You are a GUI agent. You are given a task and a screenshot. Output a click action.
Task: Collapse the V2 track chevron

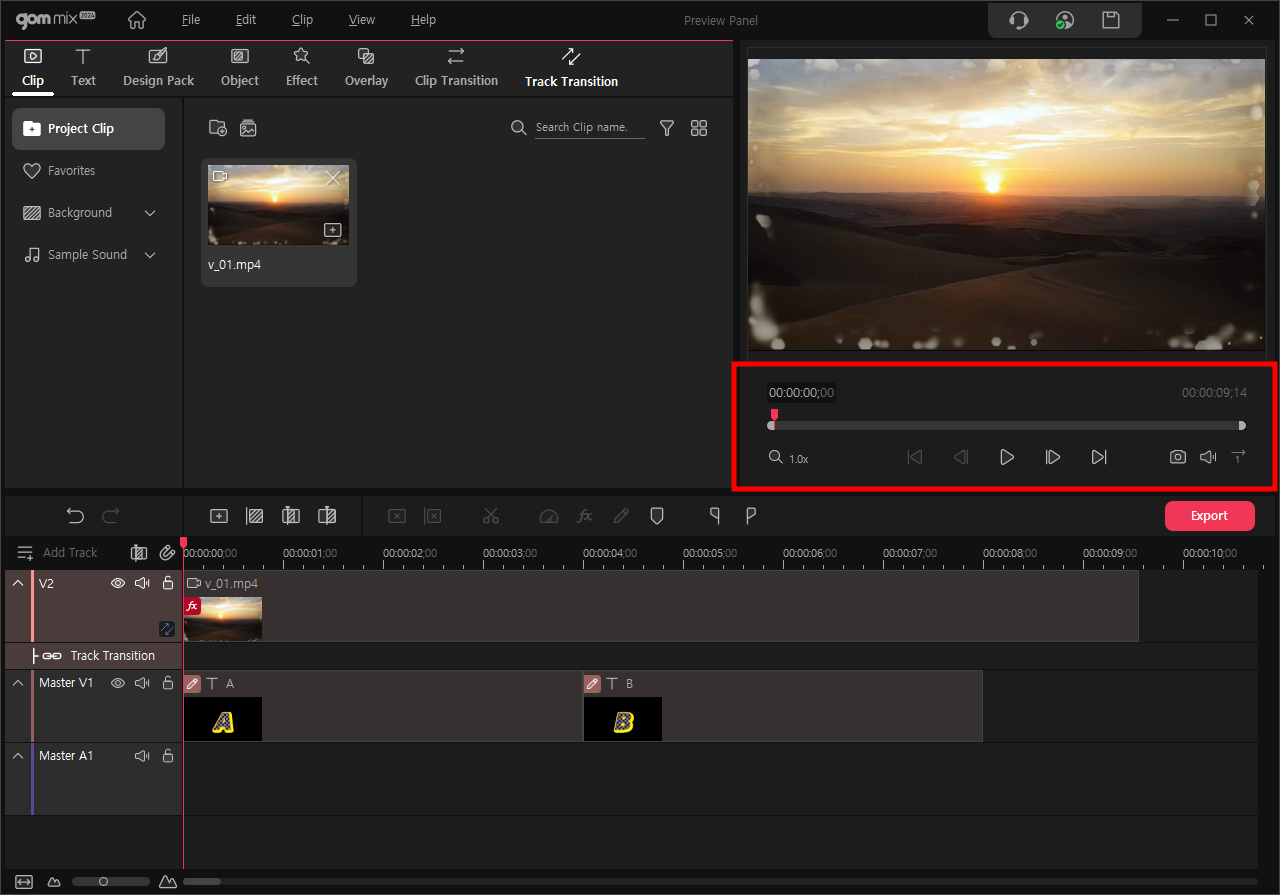point(18,583)
